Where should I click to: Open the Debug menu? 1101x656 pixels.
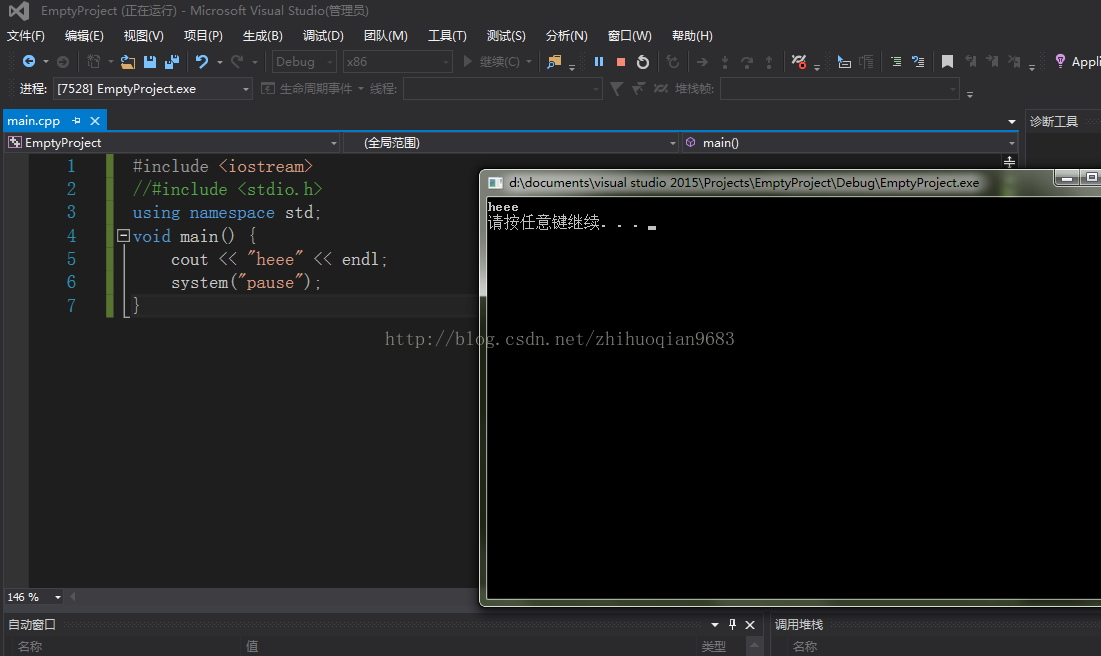tap(323, 36)
